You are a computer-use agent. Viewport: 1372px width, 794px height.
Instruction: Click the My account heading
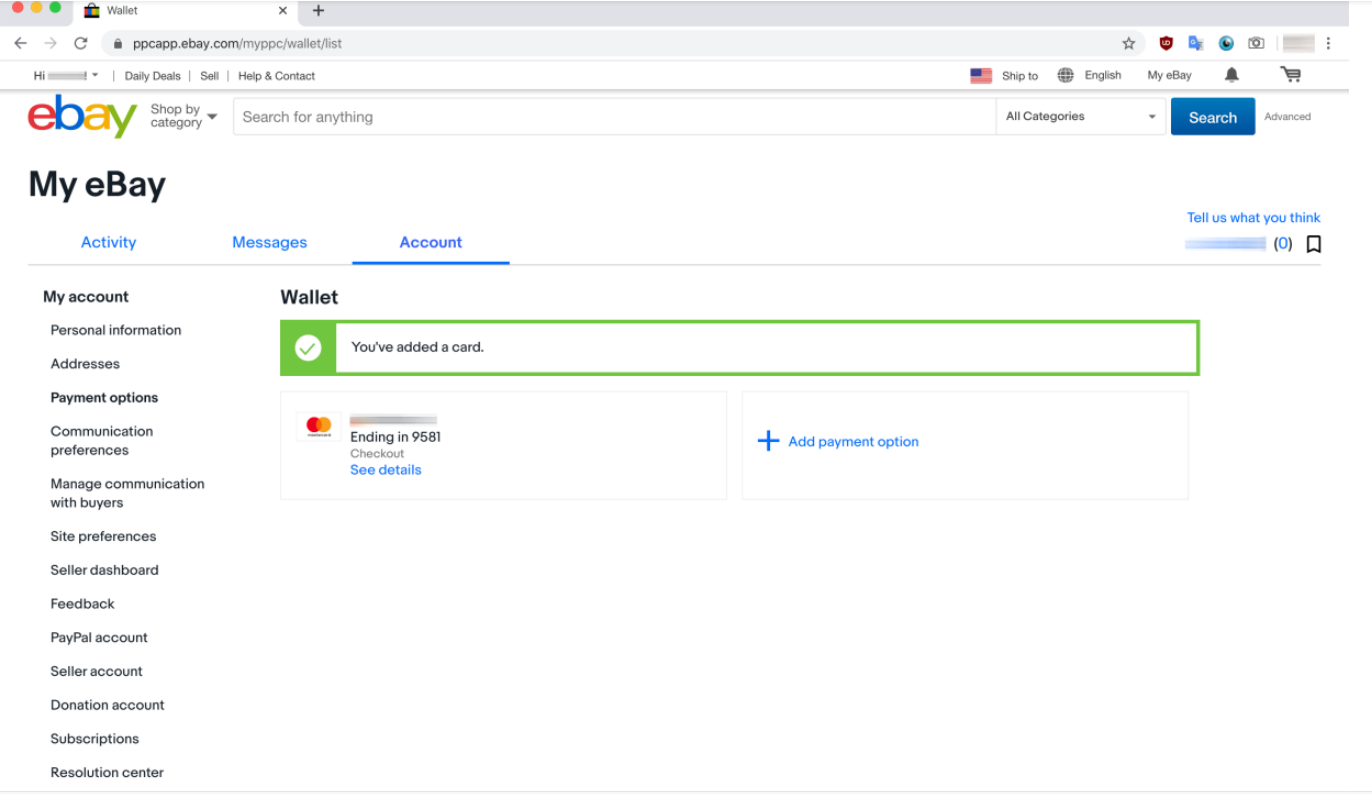point(86,297)
